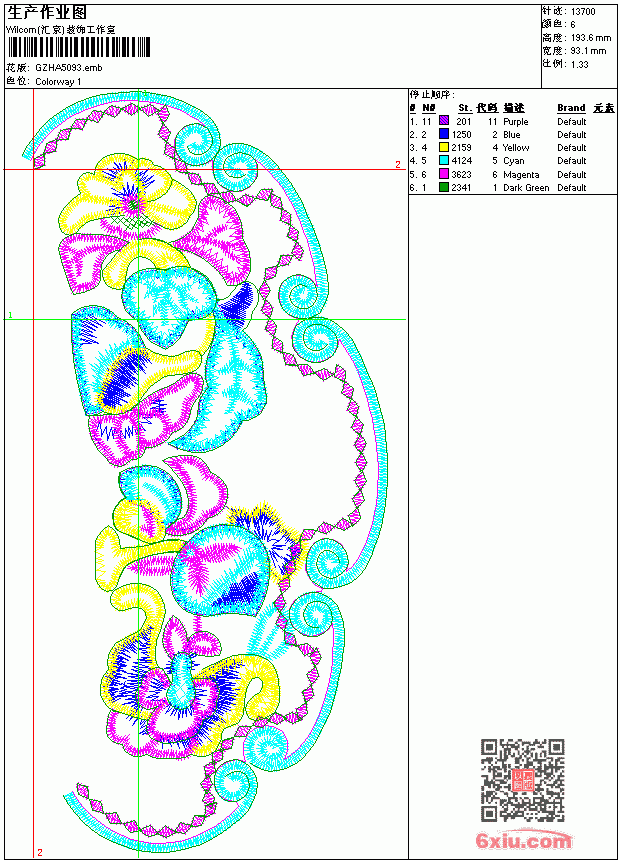Select the Magenta thread color swatch
This screenshot has height=860, width=620.
(x=444, y=174)
